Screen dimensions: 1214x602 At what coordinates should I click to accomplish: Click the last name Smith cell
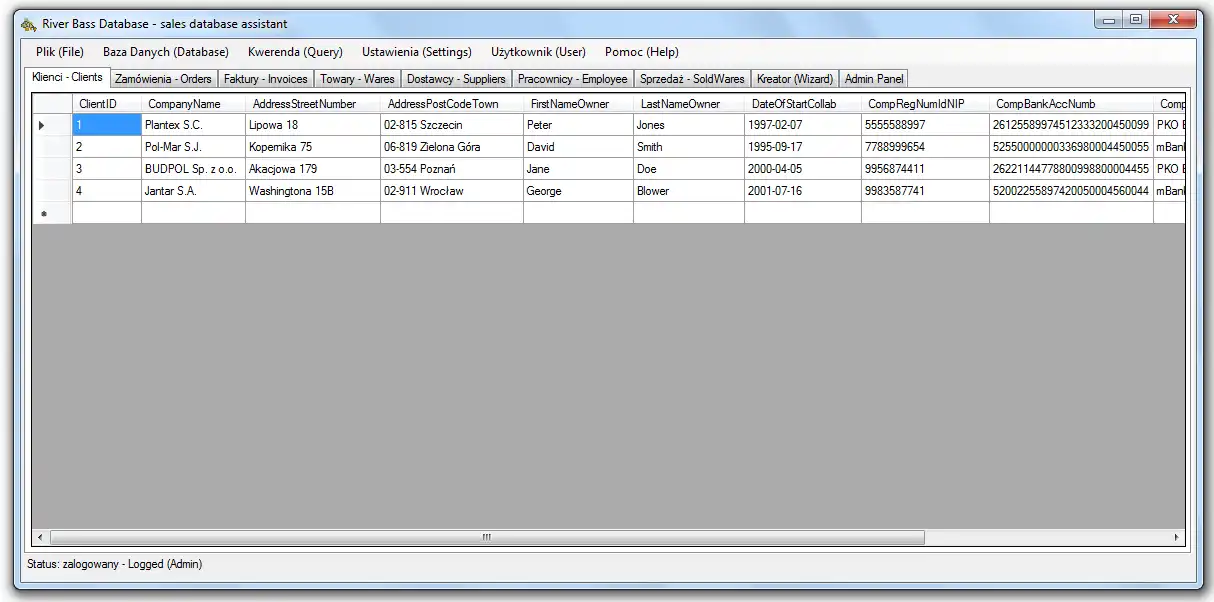(689, 147)
